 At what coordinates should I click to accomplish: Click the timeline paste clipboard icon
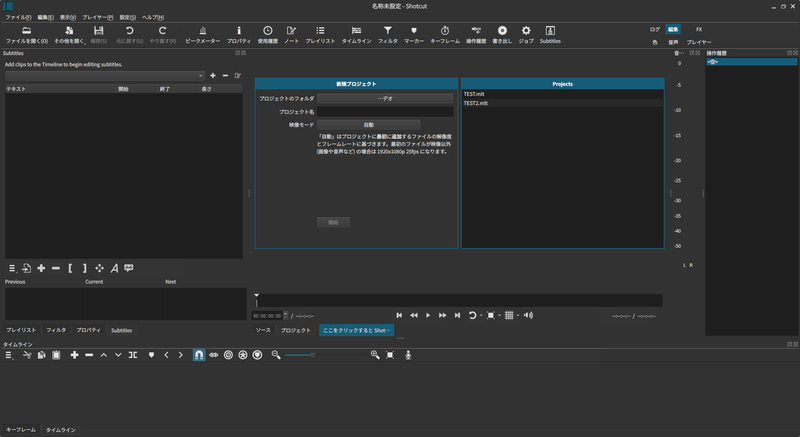[x=56, y=355]
